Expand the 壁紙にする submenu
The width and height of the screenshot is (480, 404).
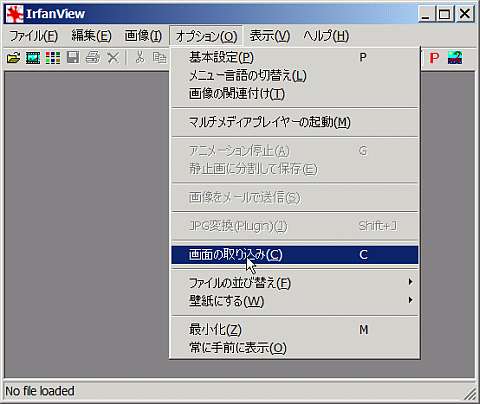tap(295, 301)
